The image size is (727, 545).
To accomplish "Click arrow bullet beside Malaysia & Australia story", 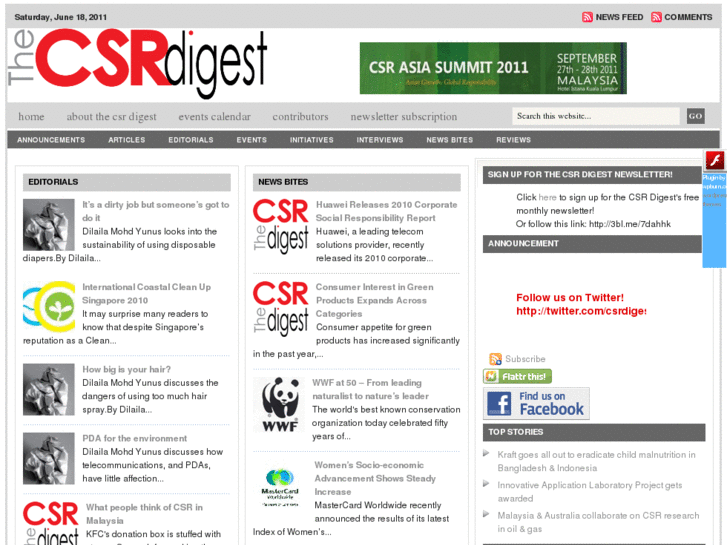I will 486,514.
